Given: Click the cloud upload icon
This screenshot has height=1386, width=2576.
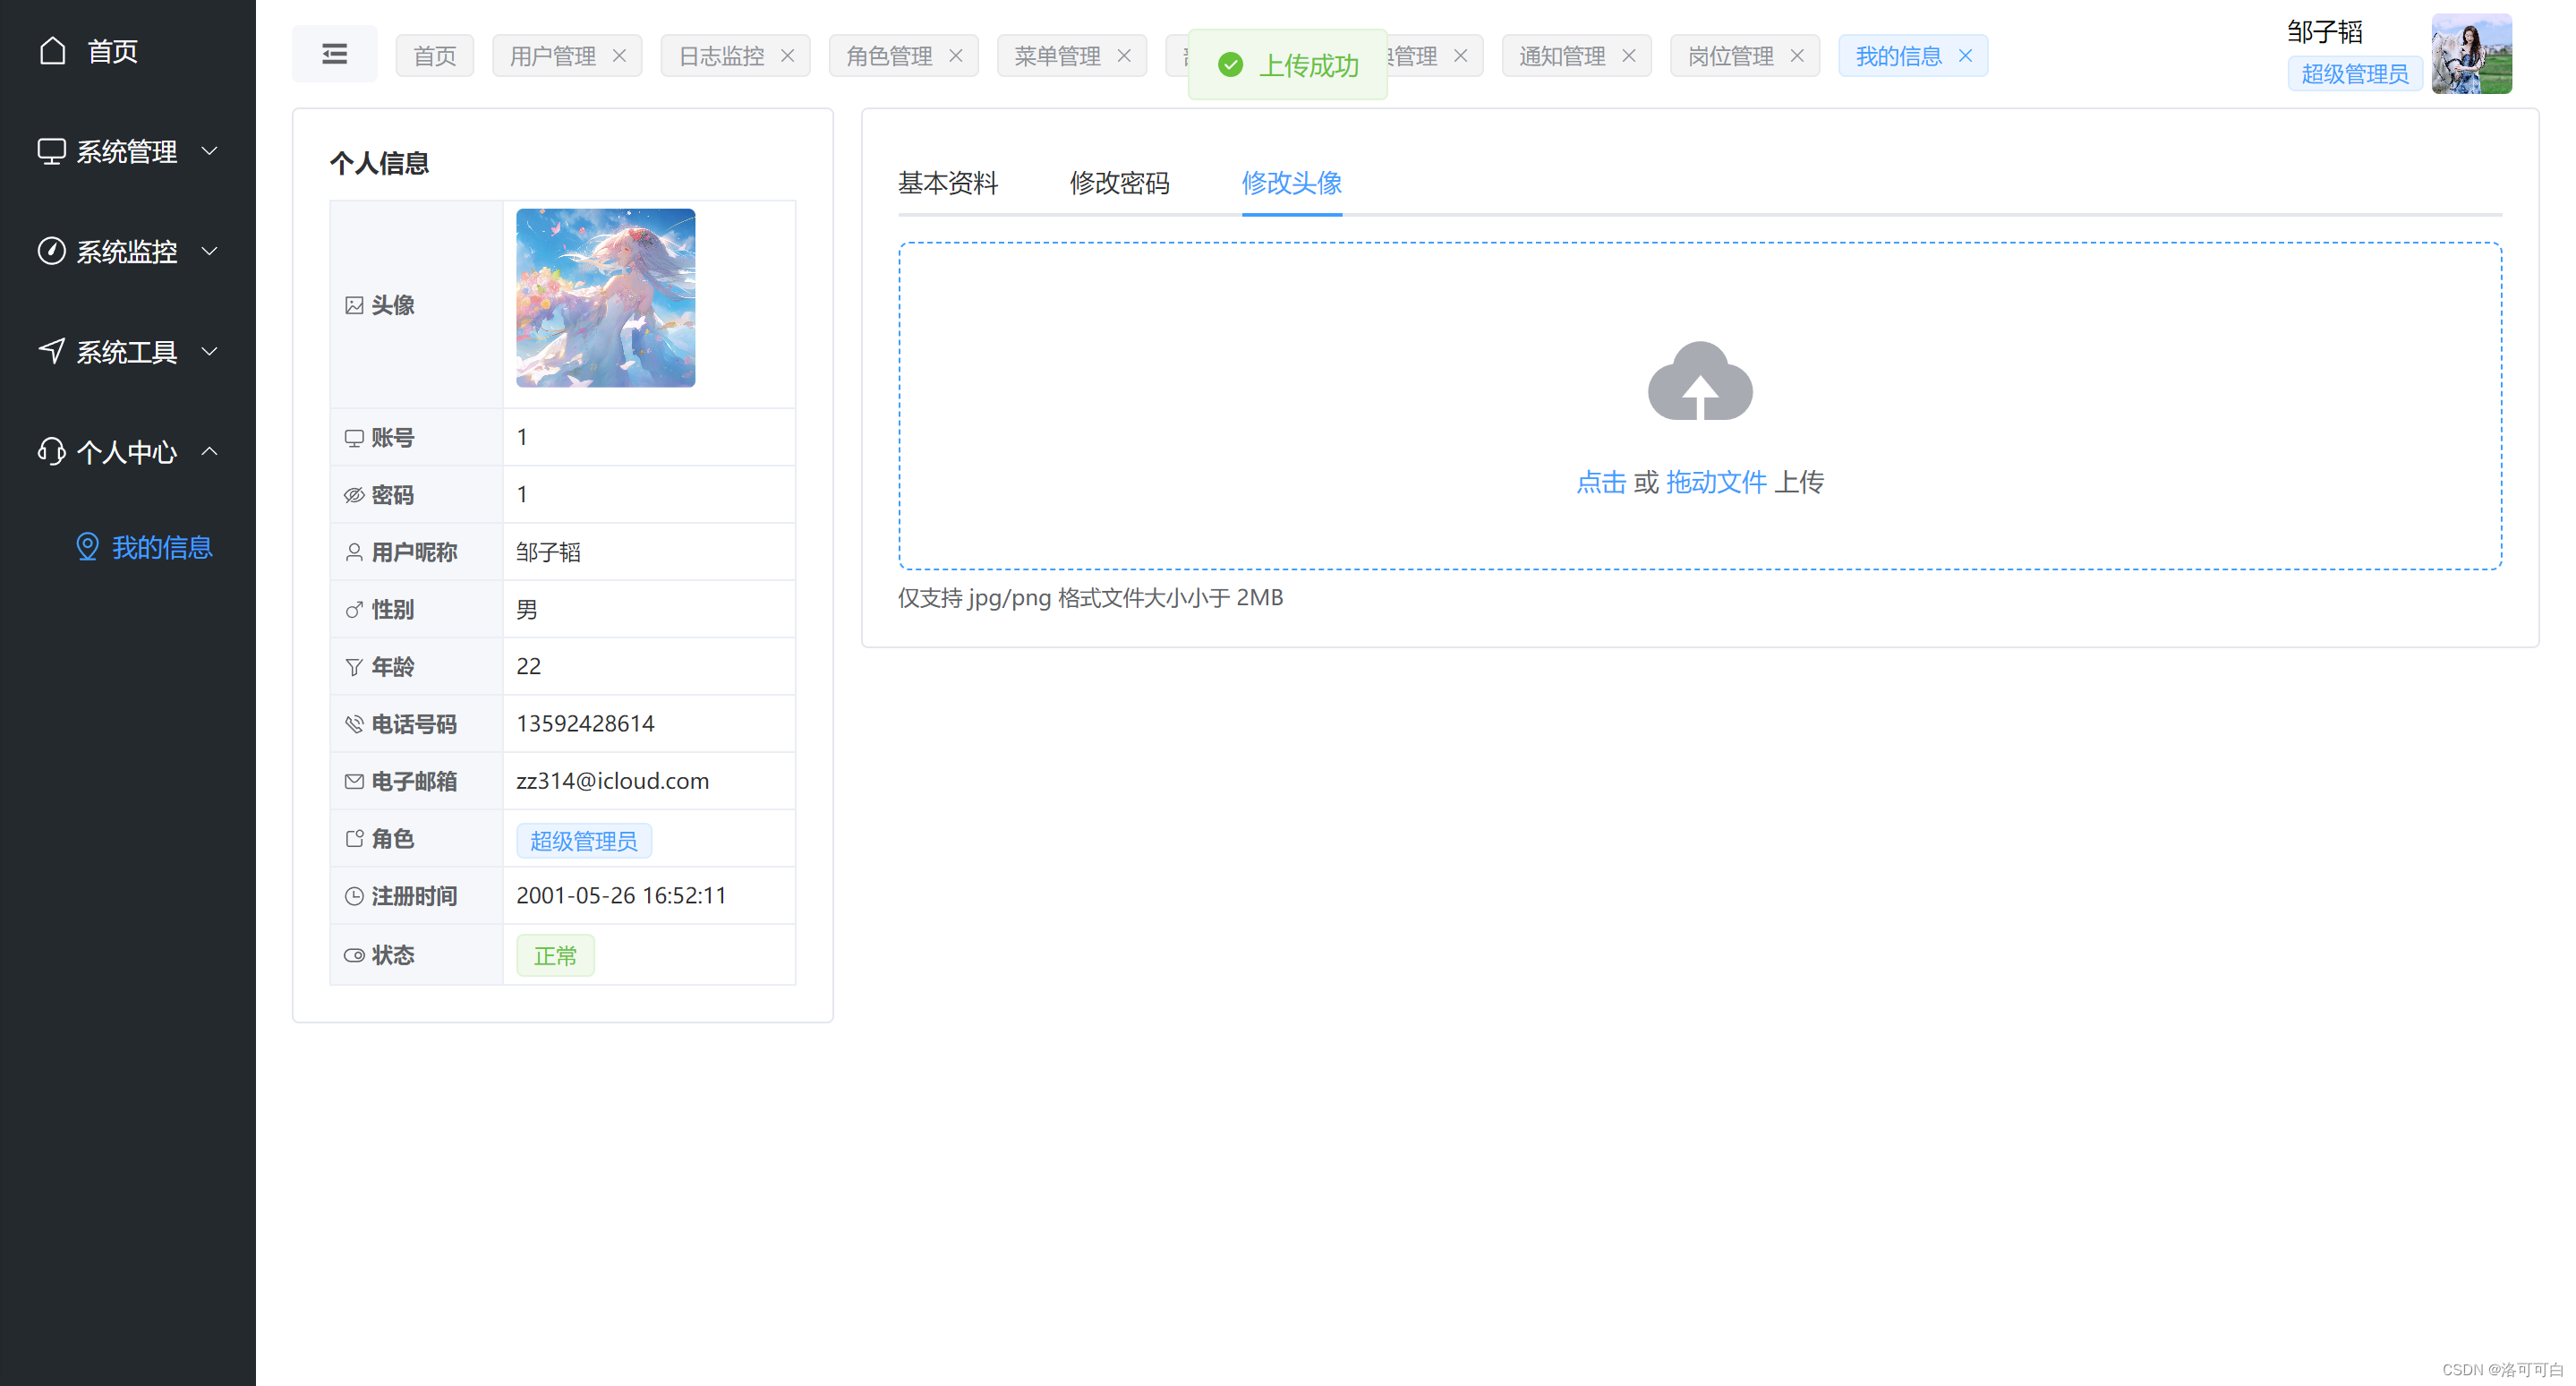Looking at the screenshot, I should pyautogui.click(x=1700, y=381).
